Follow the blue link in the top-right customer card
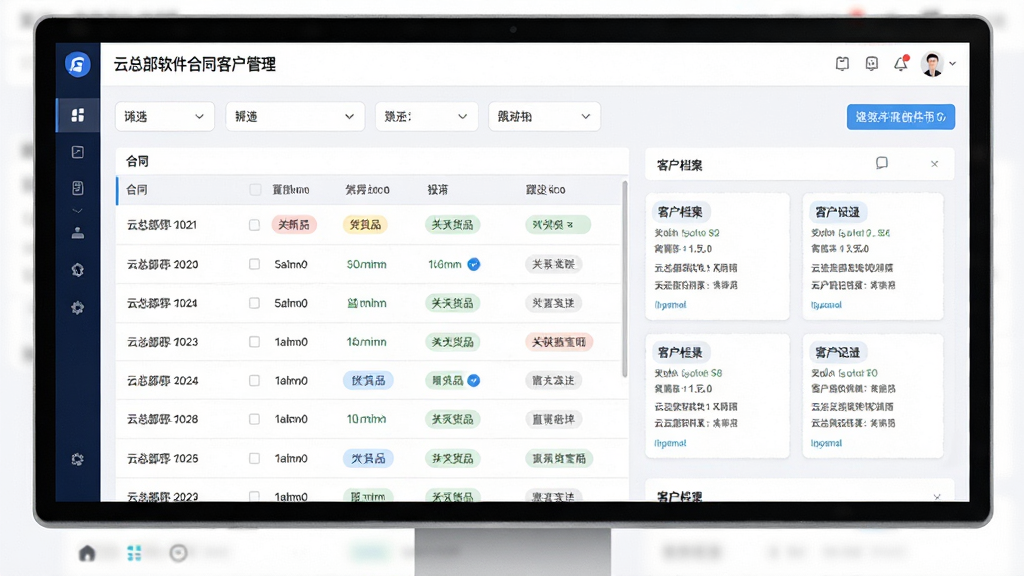 [826, 305]
